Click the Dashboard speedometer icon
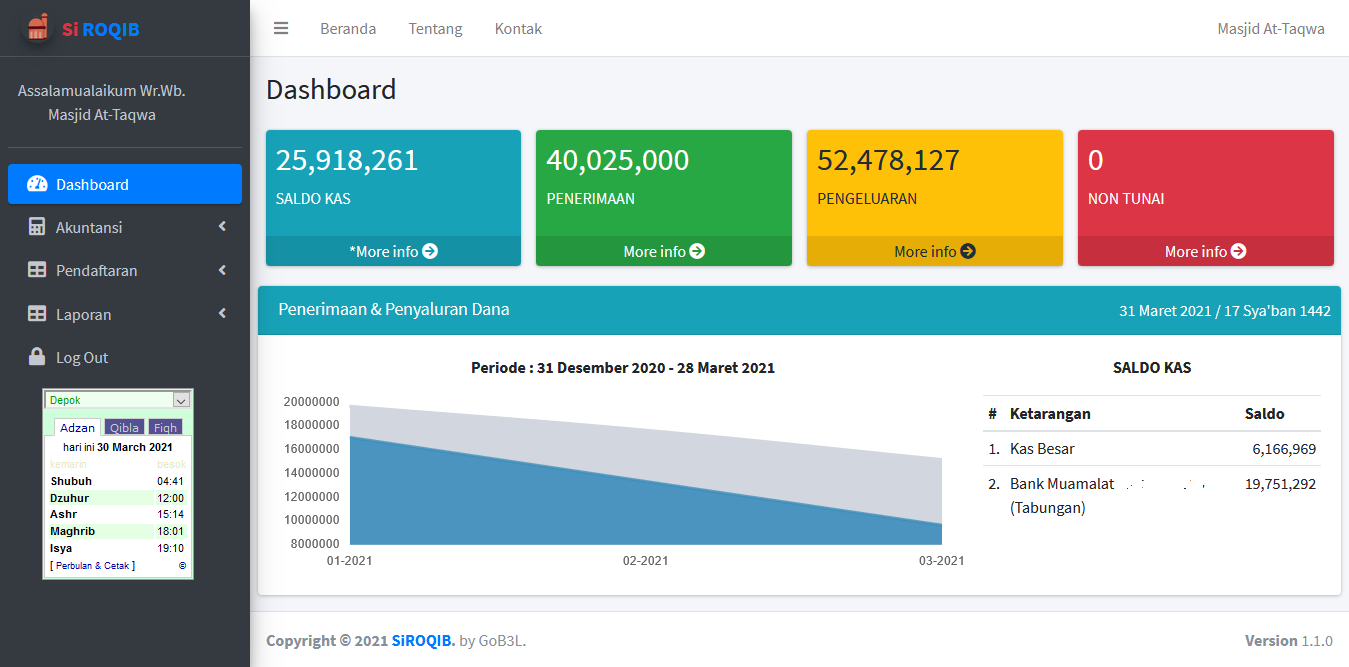1349x667 pixels. (37, 184)
